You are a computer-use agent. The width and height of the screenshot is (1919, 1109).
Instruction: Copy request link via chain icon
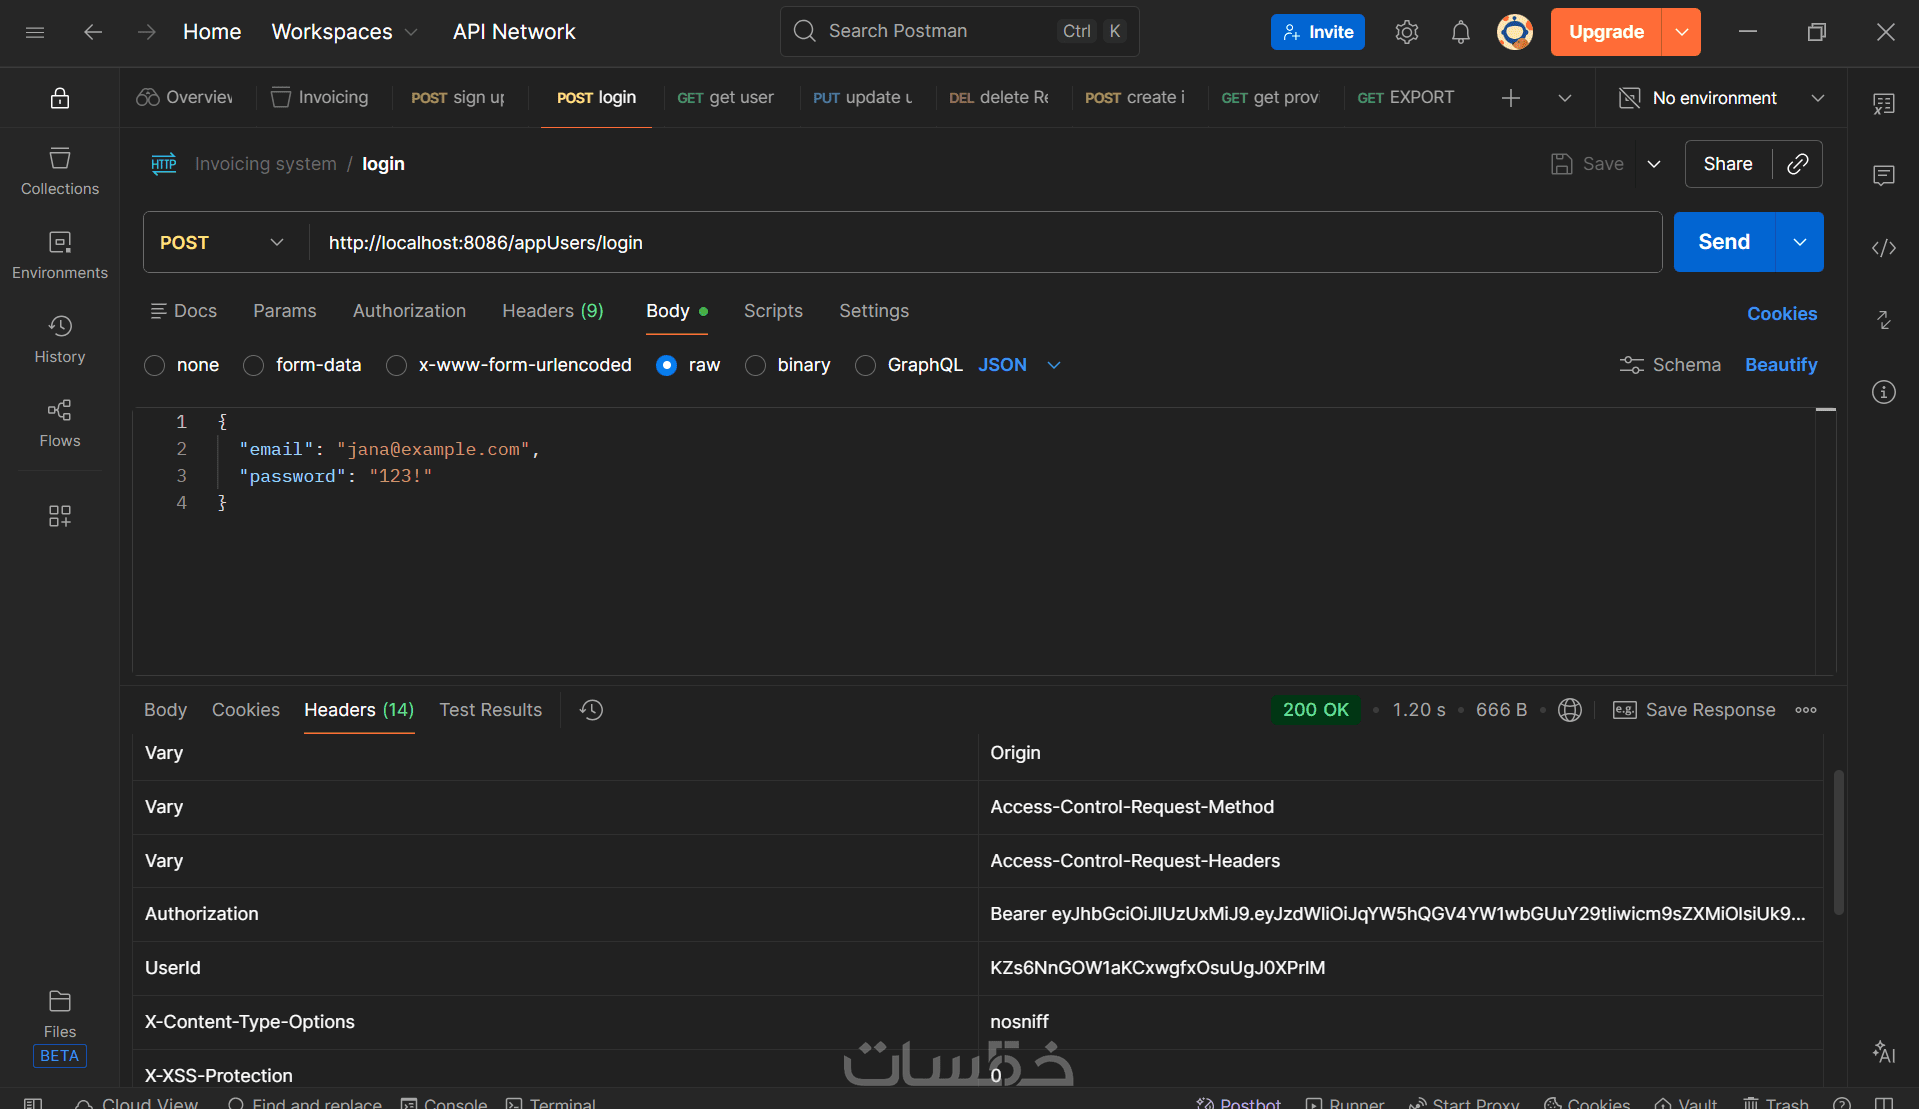(1798, 164)
